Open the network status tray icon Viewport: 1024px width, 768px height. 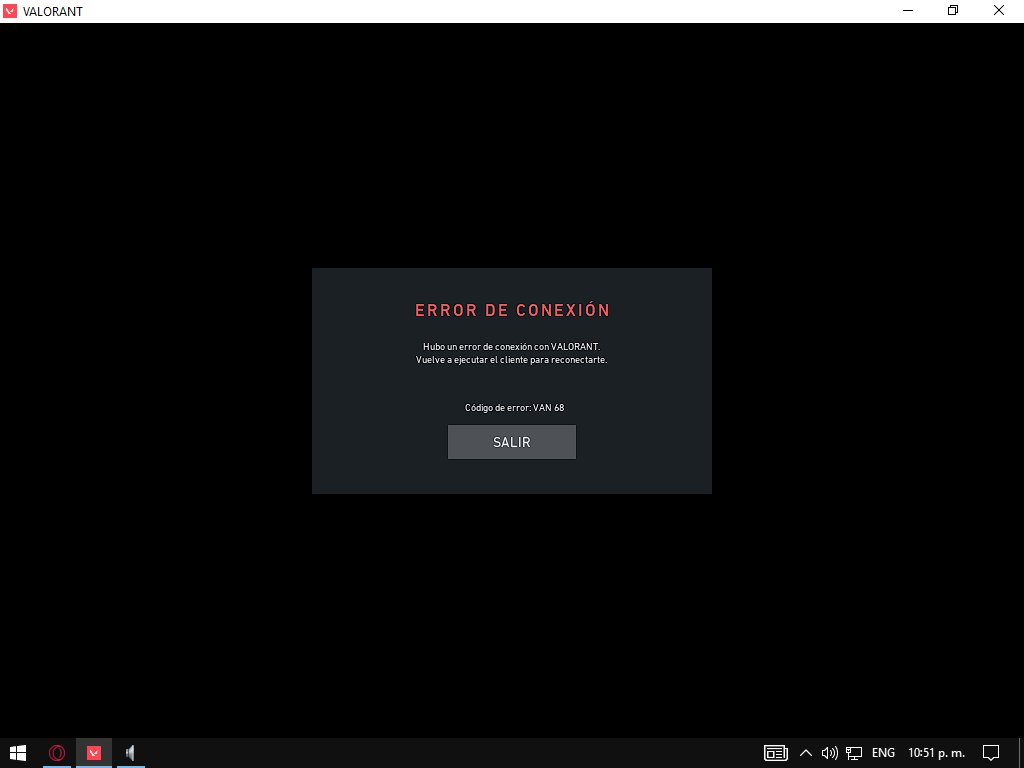(x=854, y=753)
